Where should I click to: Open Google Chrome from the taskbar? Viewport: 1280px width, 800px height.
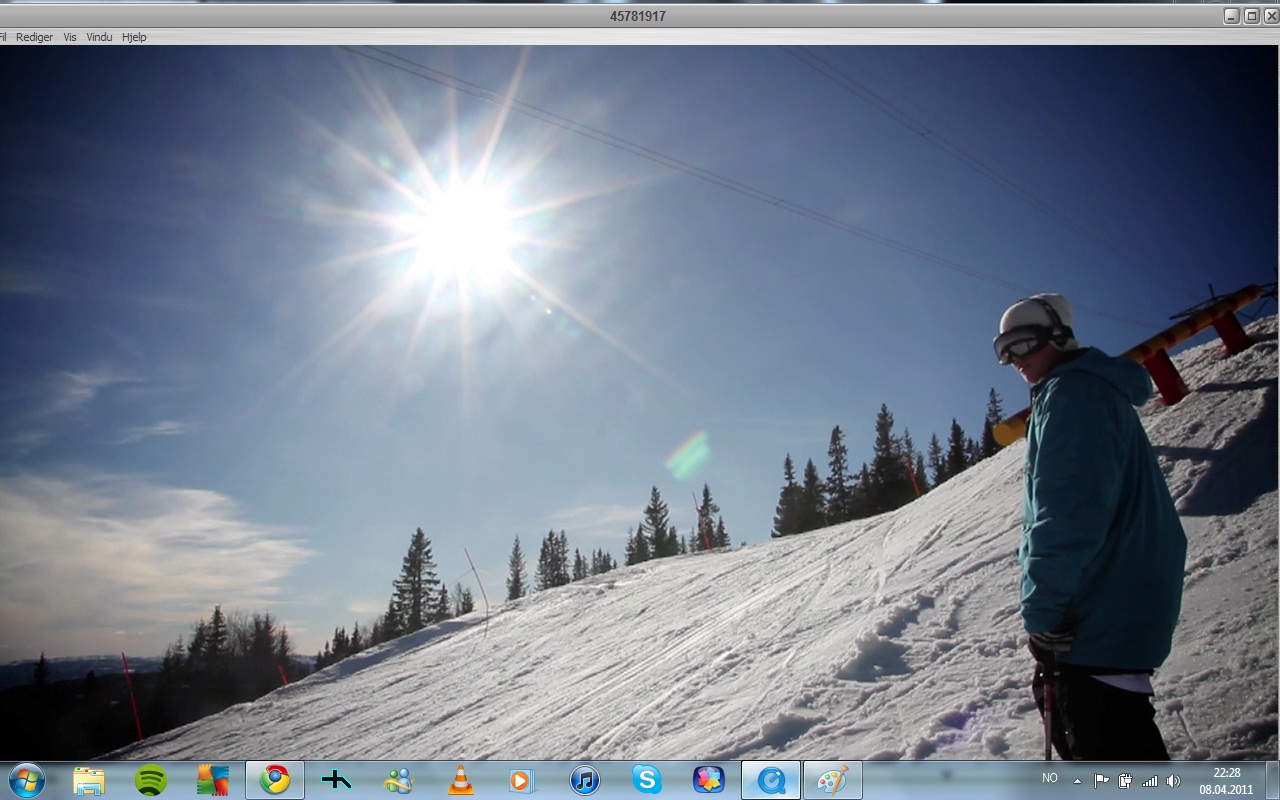coord(275,779)
